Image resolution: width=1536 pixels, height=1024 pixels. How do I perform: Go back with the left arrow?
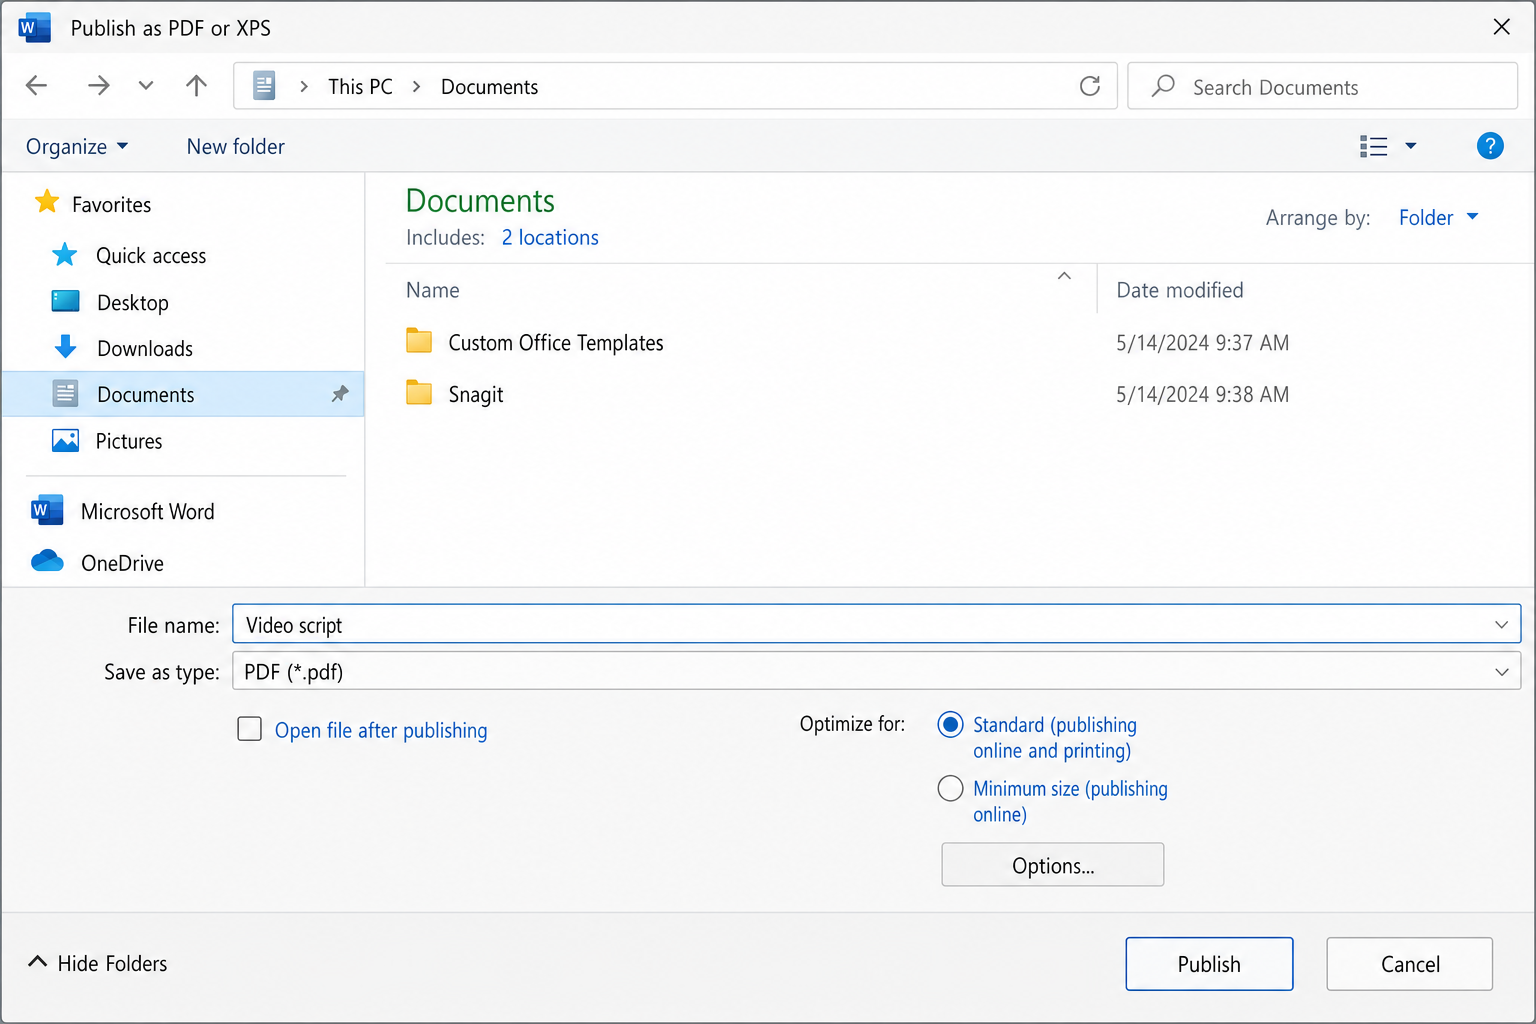tap(37, 85)
